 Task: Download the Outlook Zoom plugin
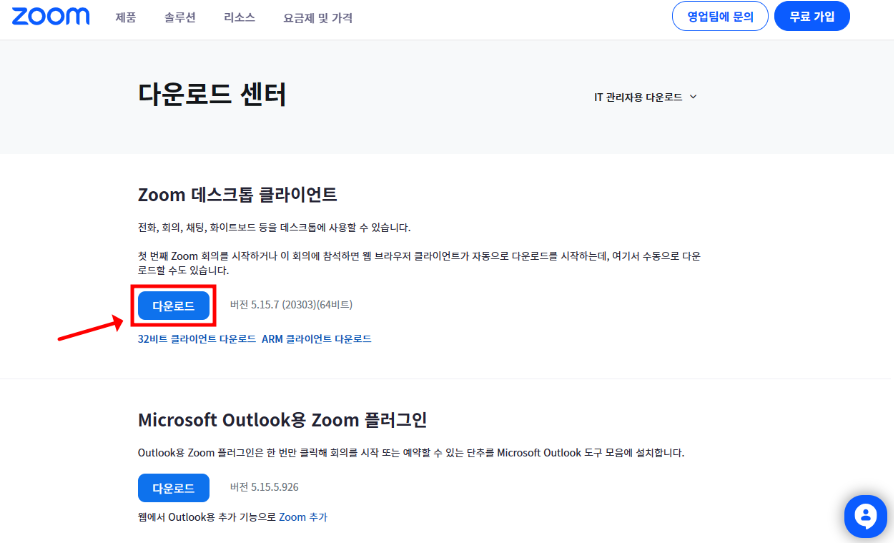point(173,488)
